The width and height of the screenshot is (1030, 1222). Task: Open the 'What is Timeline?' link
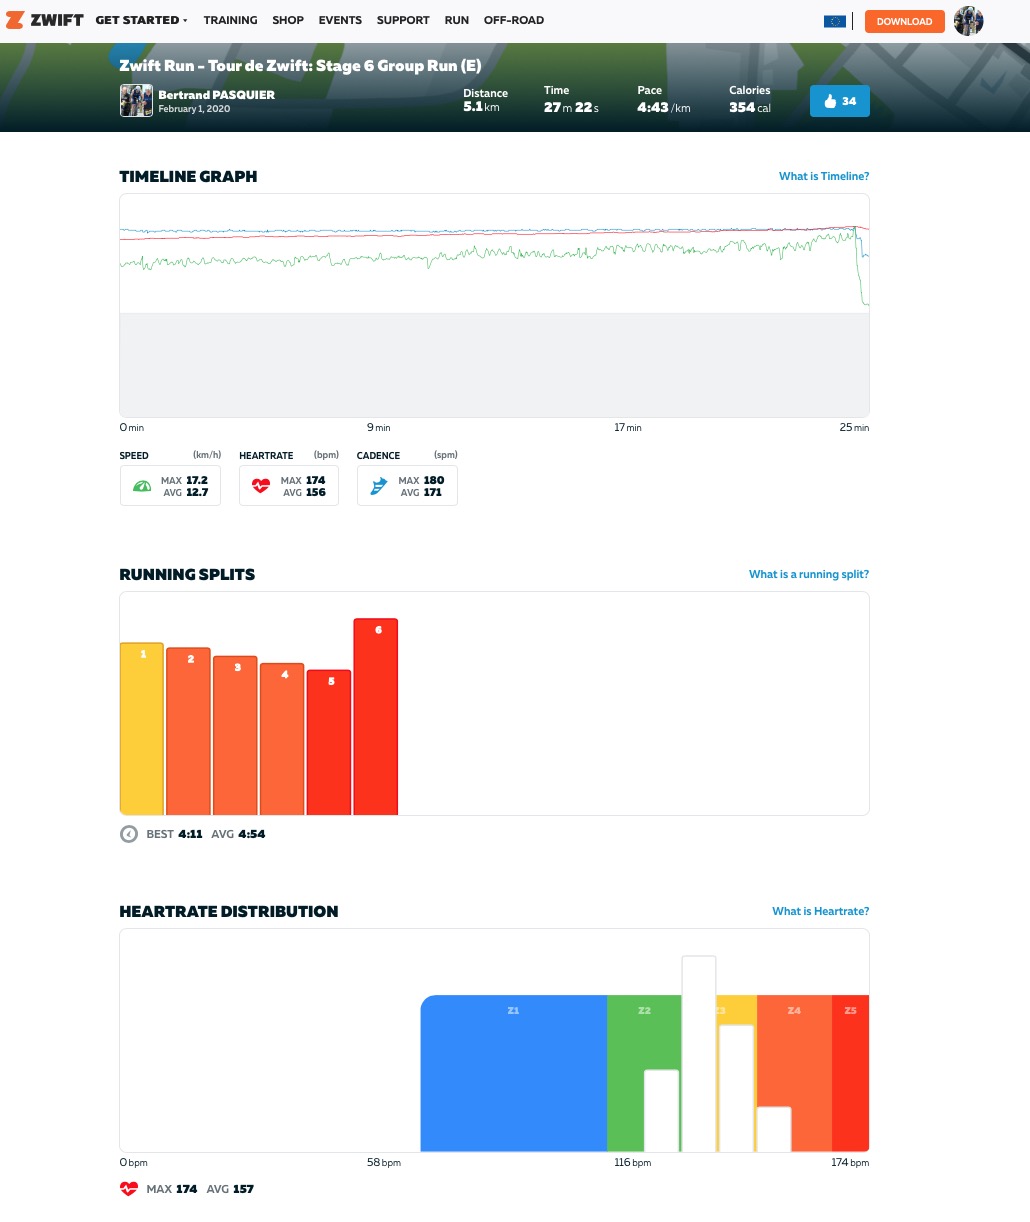[x=824, y=176]
